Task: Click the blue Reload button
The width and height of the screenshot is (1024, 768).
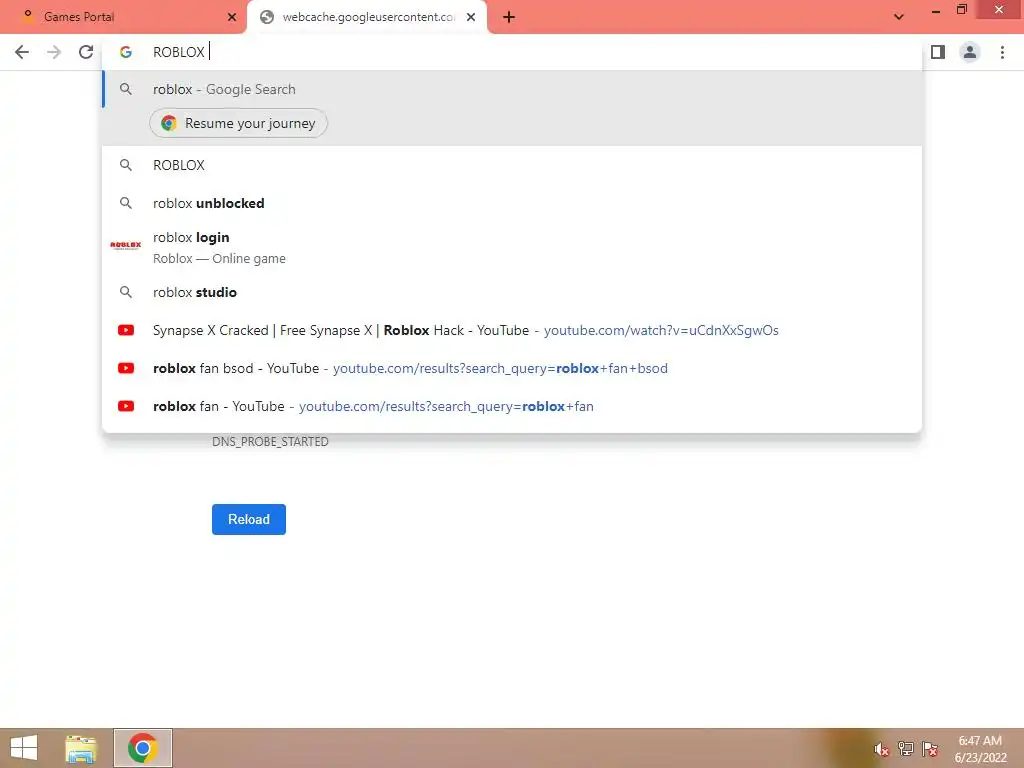Action: 249,519
